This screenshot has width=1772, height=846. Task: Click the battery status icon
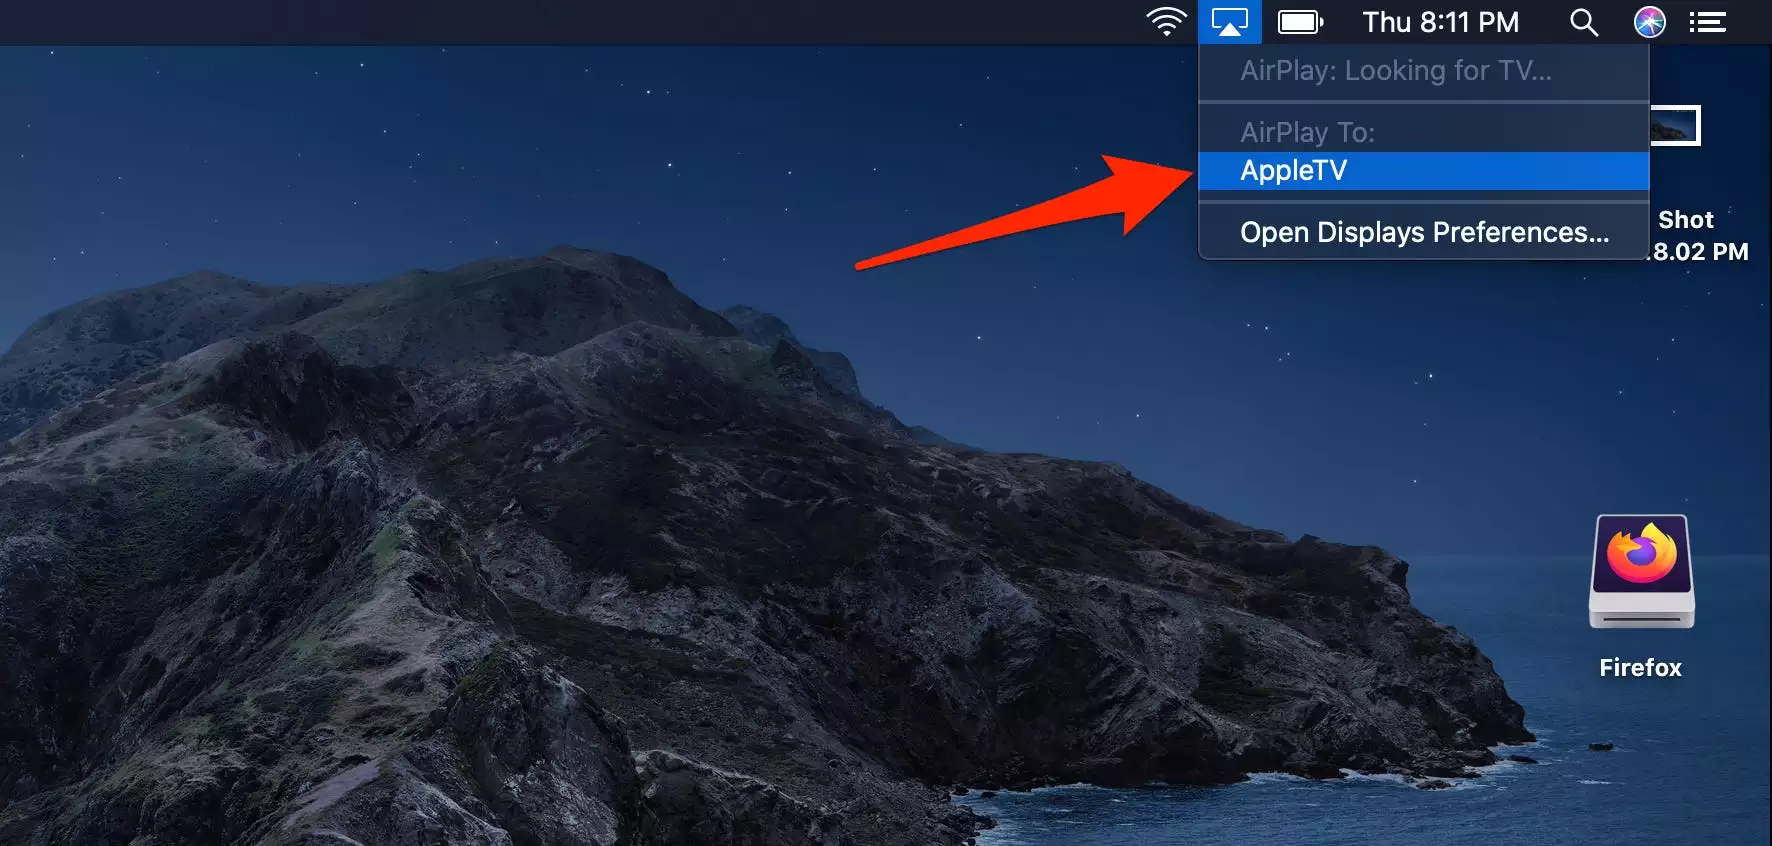1300,22
